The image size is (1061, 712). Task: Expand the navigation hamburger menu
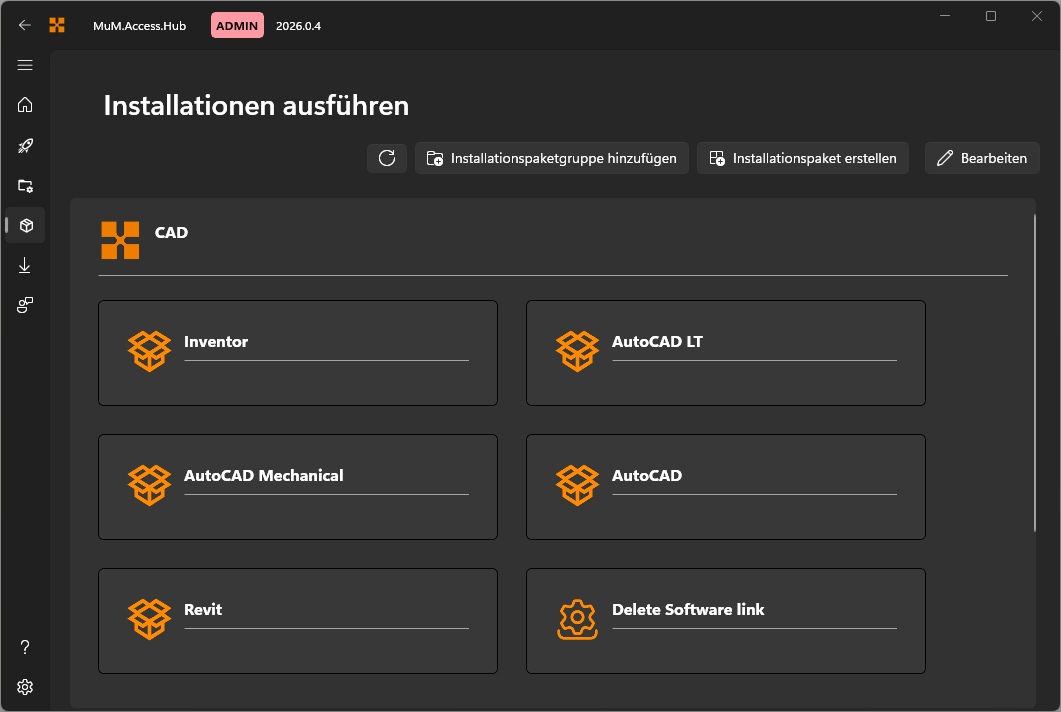pos(25,65)
